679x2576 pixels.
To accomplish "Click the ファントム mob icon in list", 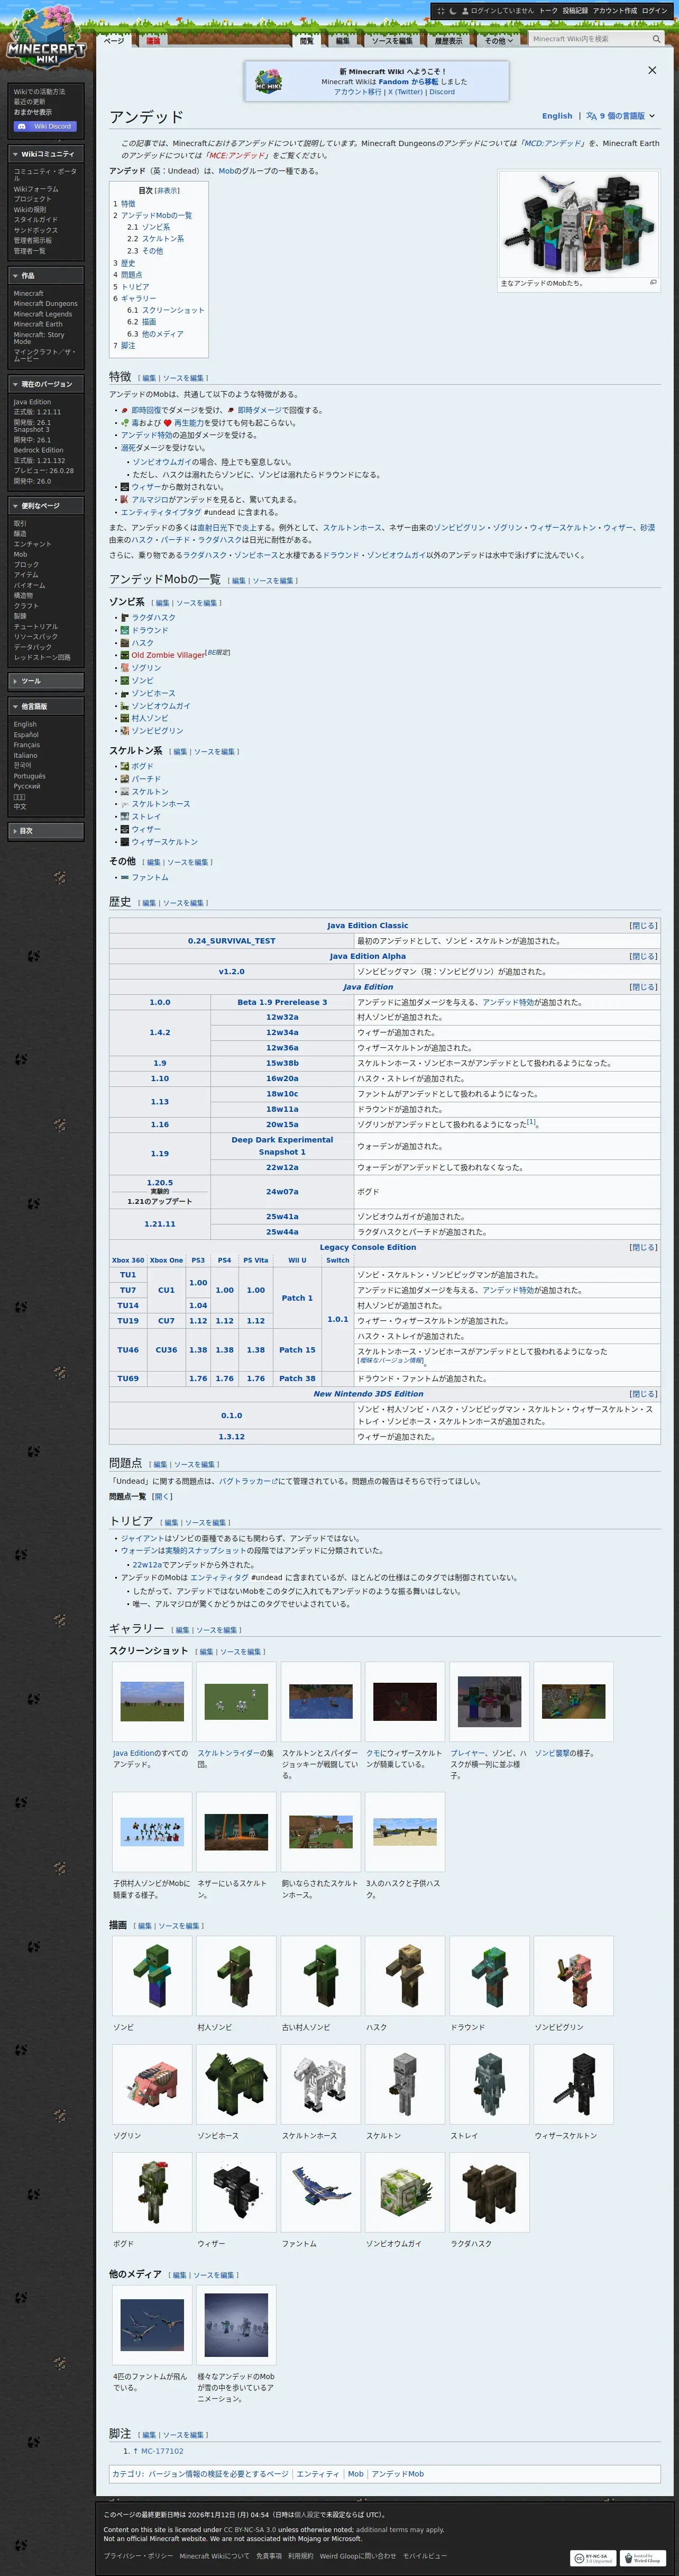I will 125,877.
